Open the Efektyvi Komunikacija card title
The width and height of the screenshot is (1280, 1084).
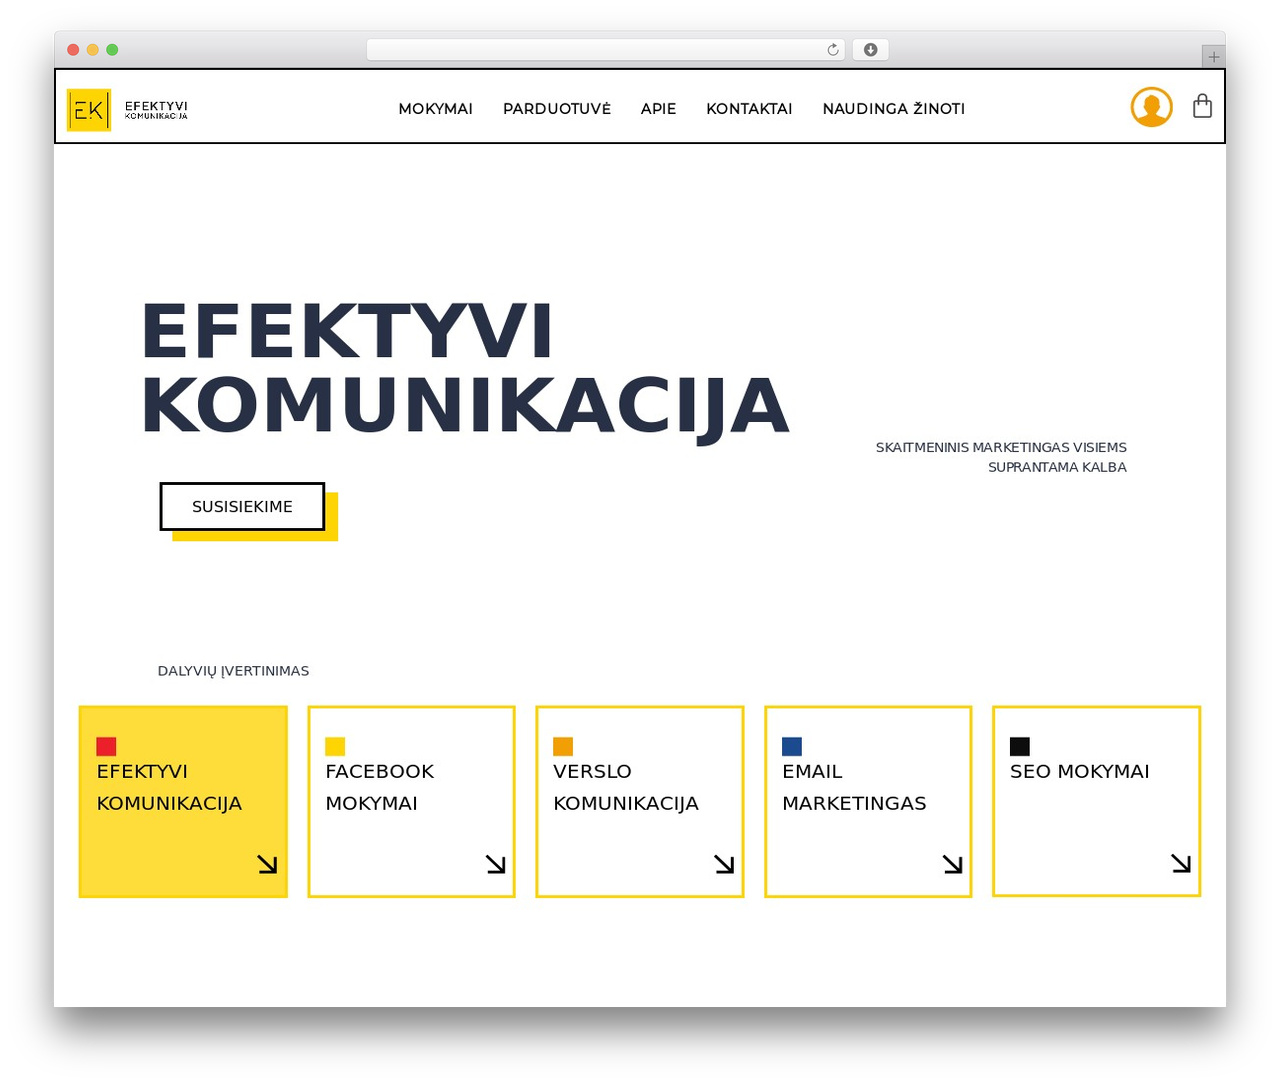(x=169, y=787)
